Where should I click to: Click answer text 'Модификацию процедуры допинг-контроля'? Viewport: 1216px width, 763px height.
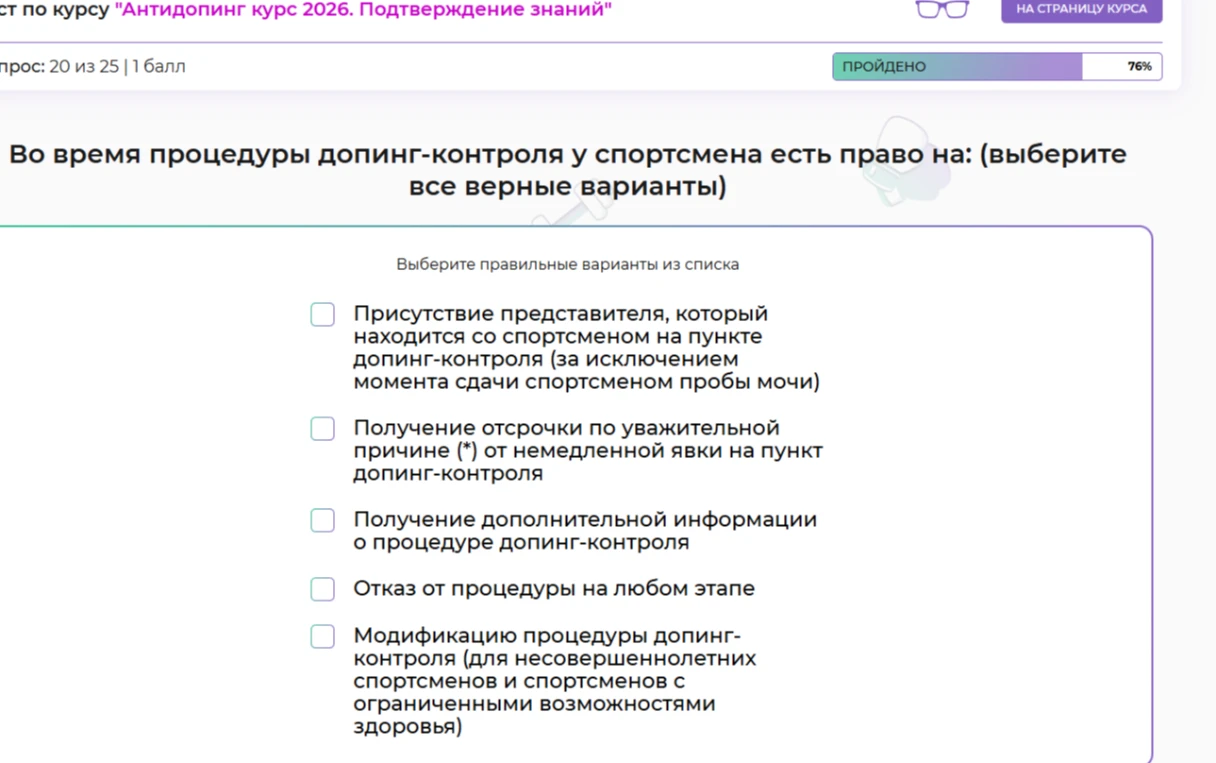click(555, 682)
